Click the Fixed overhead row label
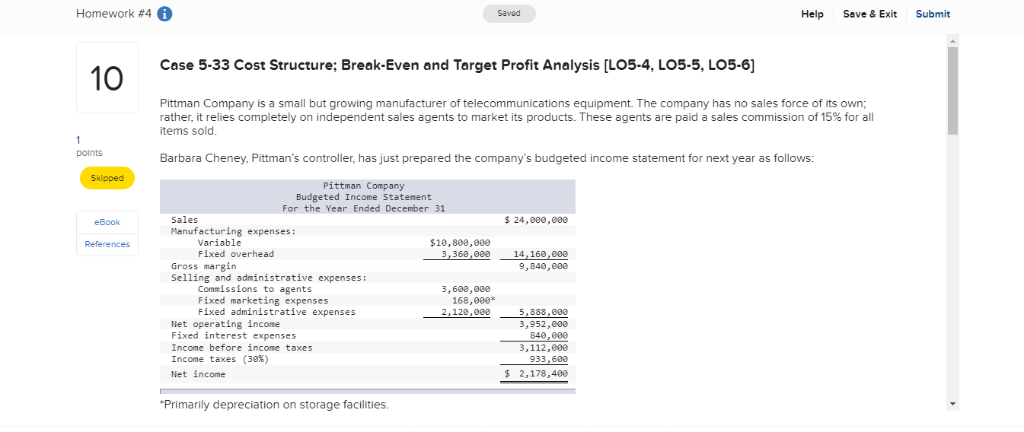 point(236,254)
